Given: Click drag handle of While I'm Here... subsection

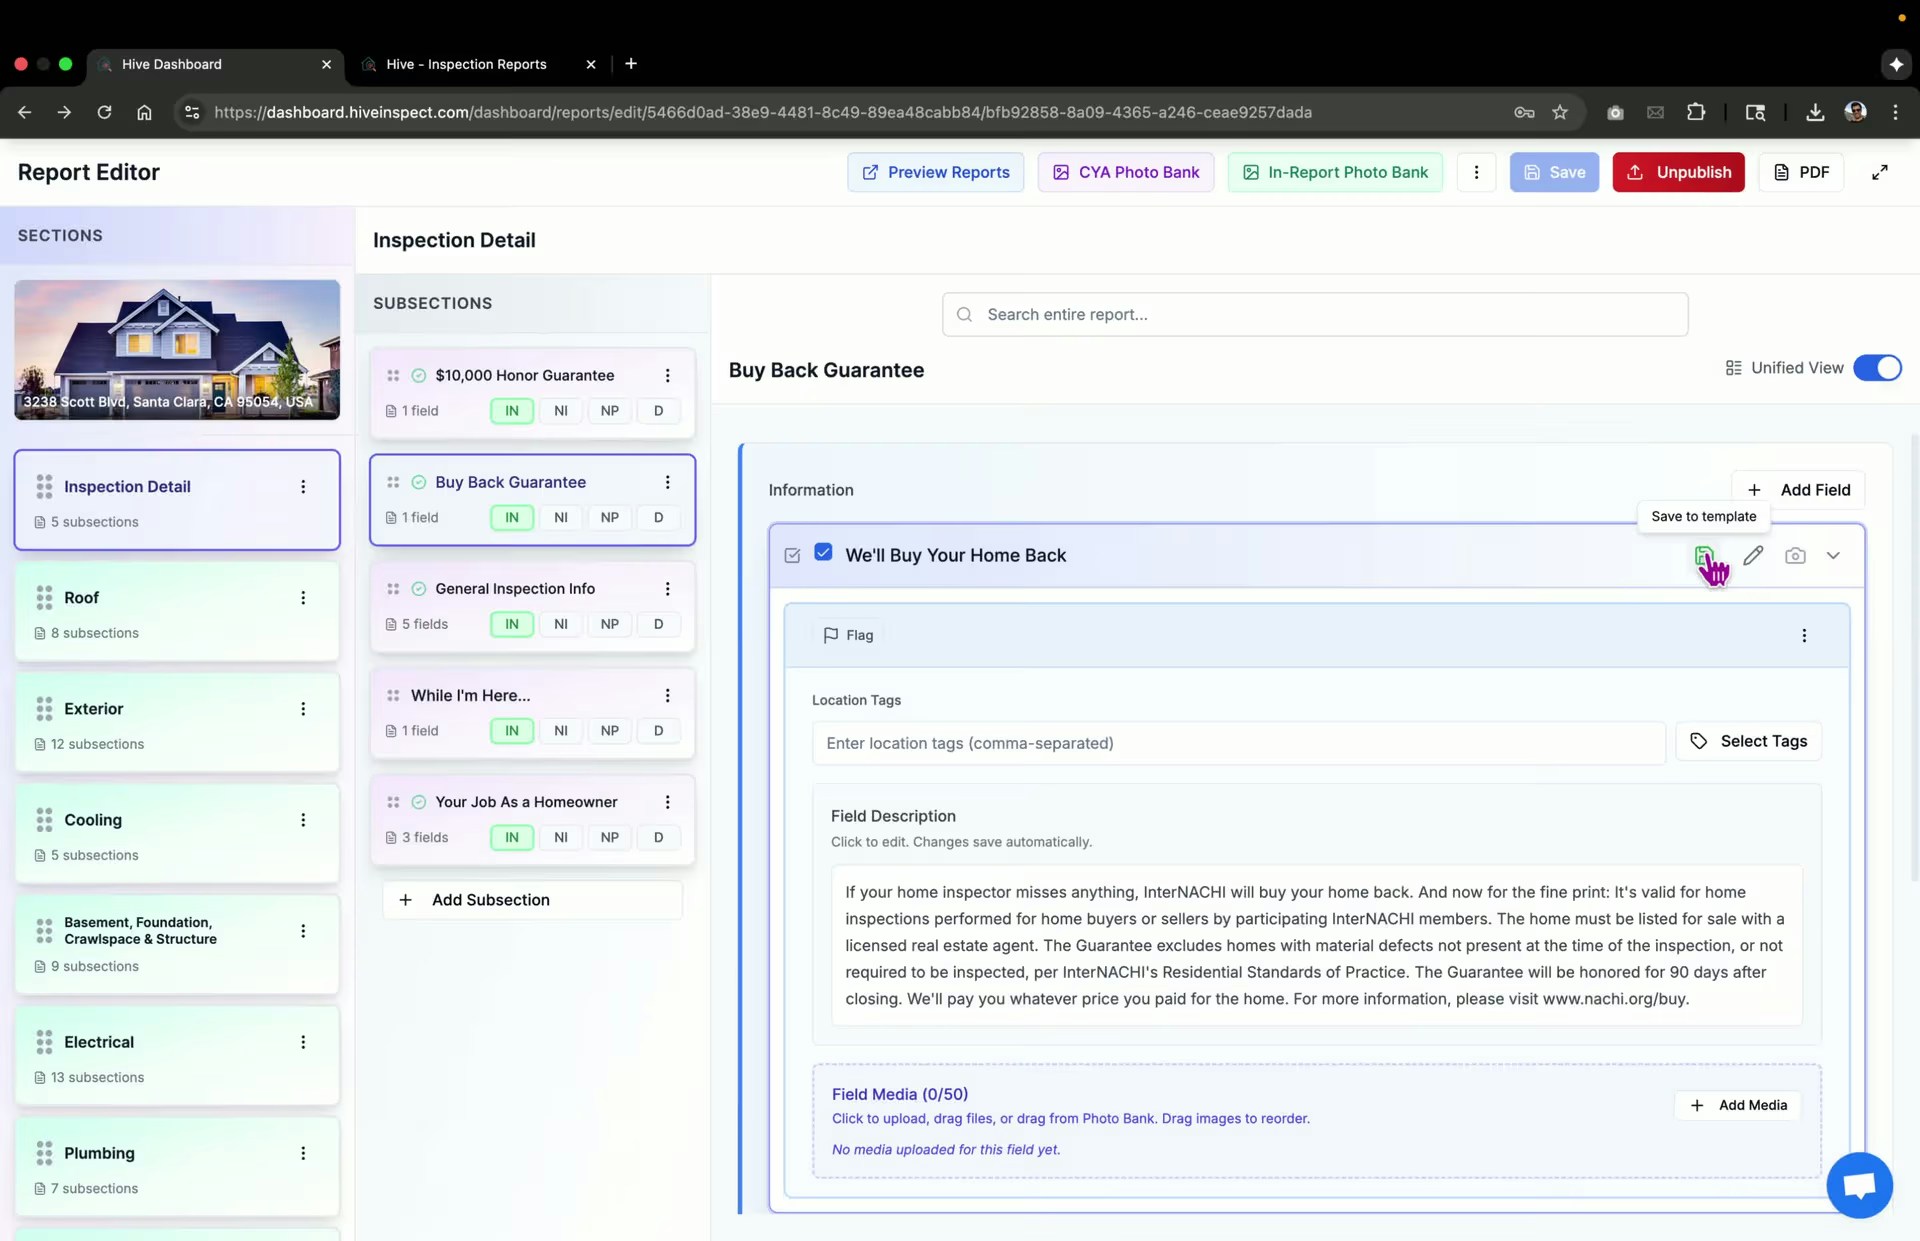Looking at the screenshot, I should (x=393, y=696).
